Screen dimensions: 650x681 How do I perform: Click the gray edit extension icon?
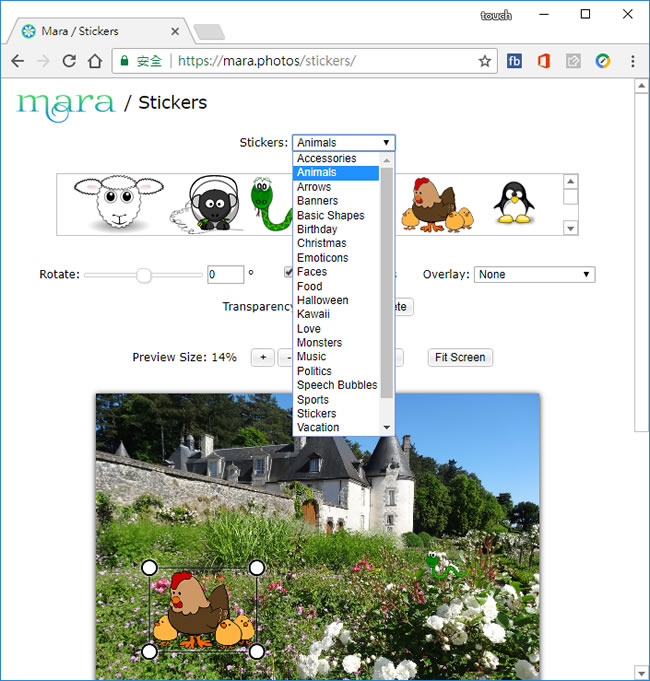573,61
